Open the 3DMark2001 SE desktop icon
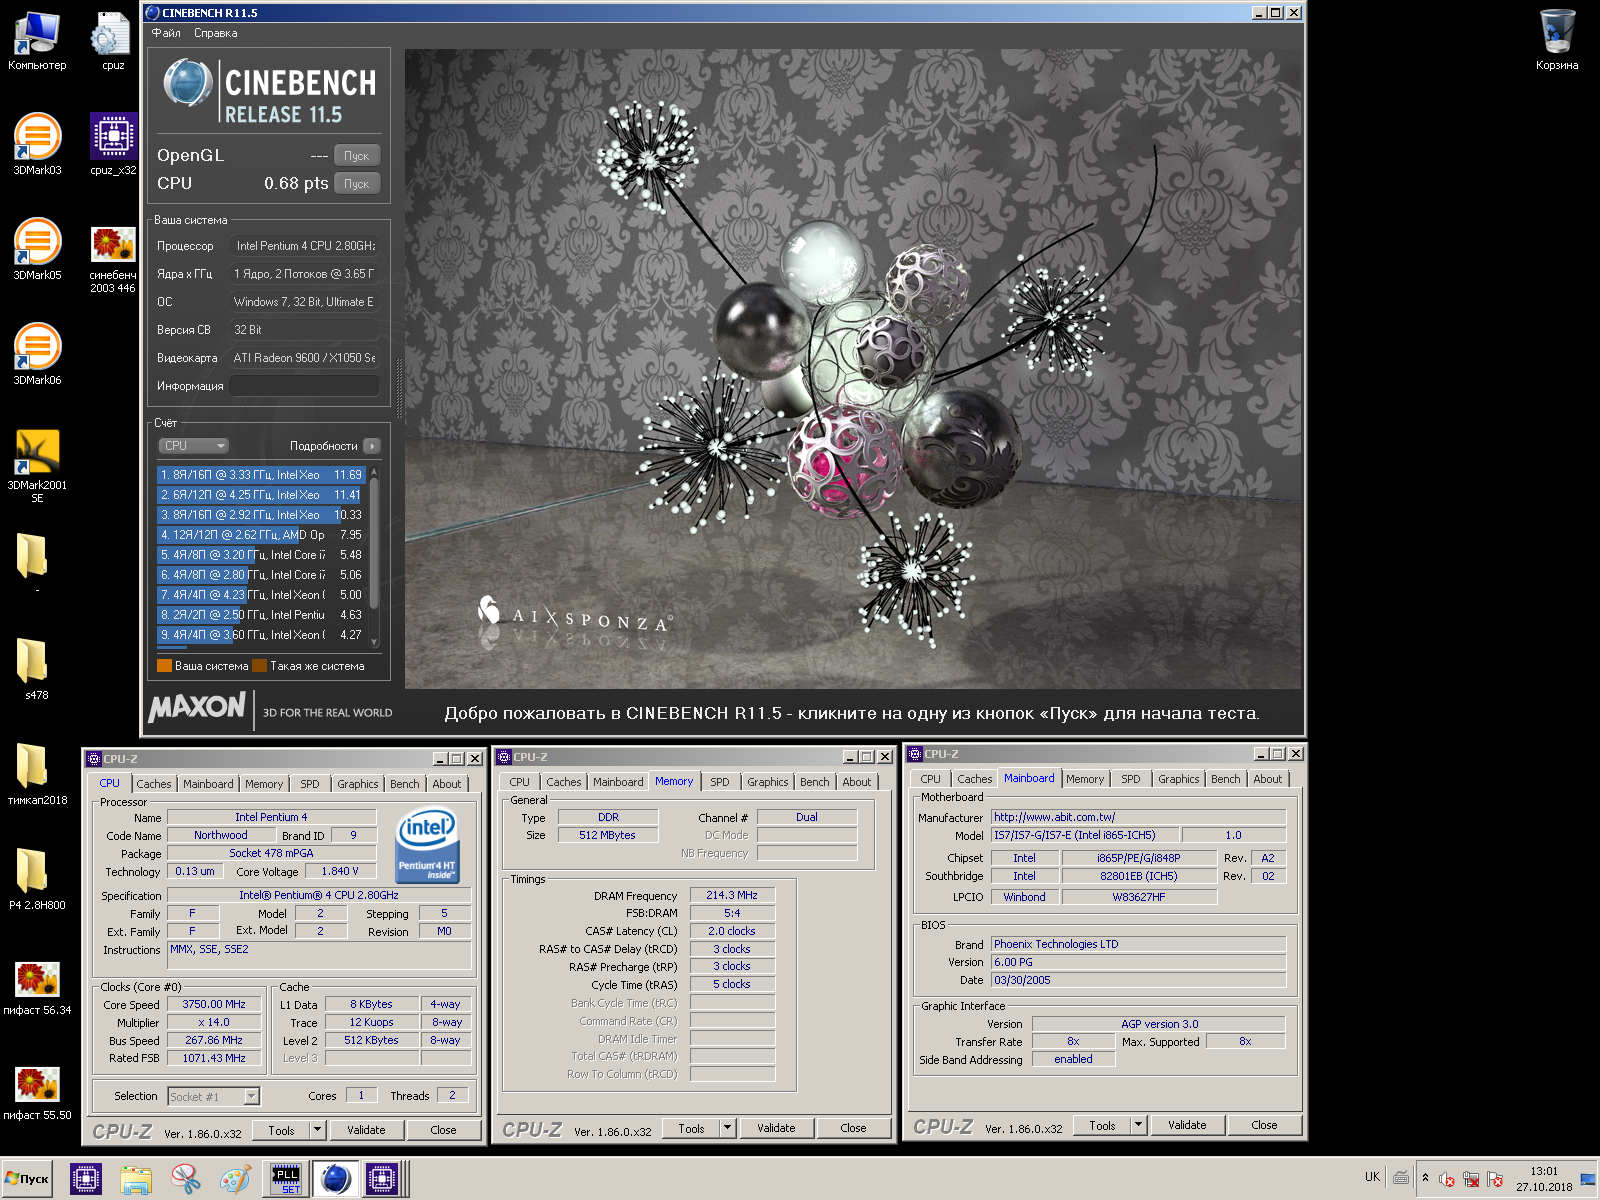 37,465
